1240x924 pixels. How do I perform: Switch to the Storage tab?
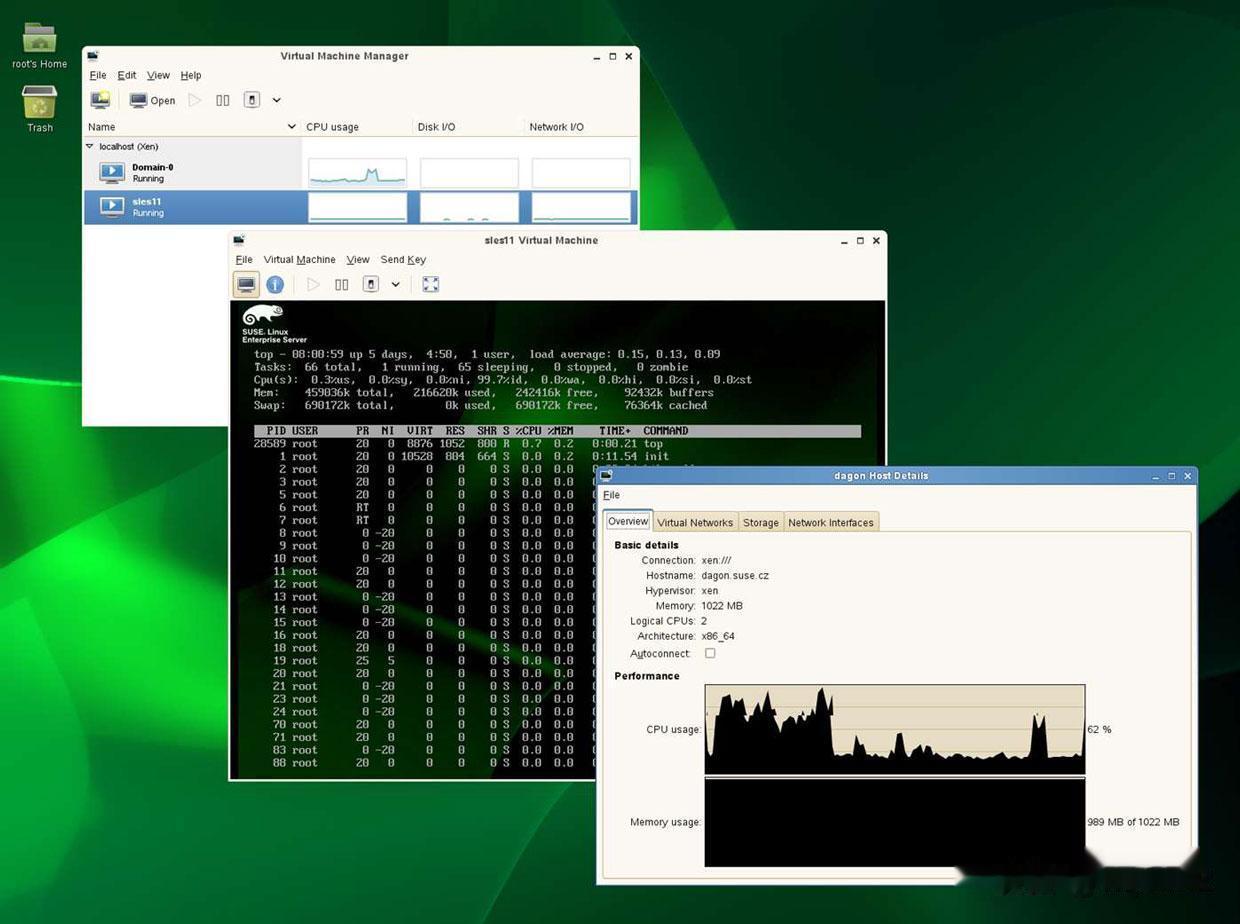[x=760, y=522]
